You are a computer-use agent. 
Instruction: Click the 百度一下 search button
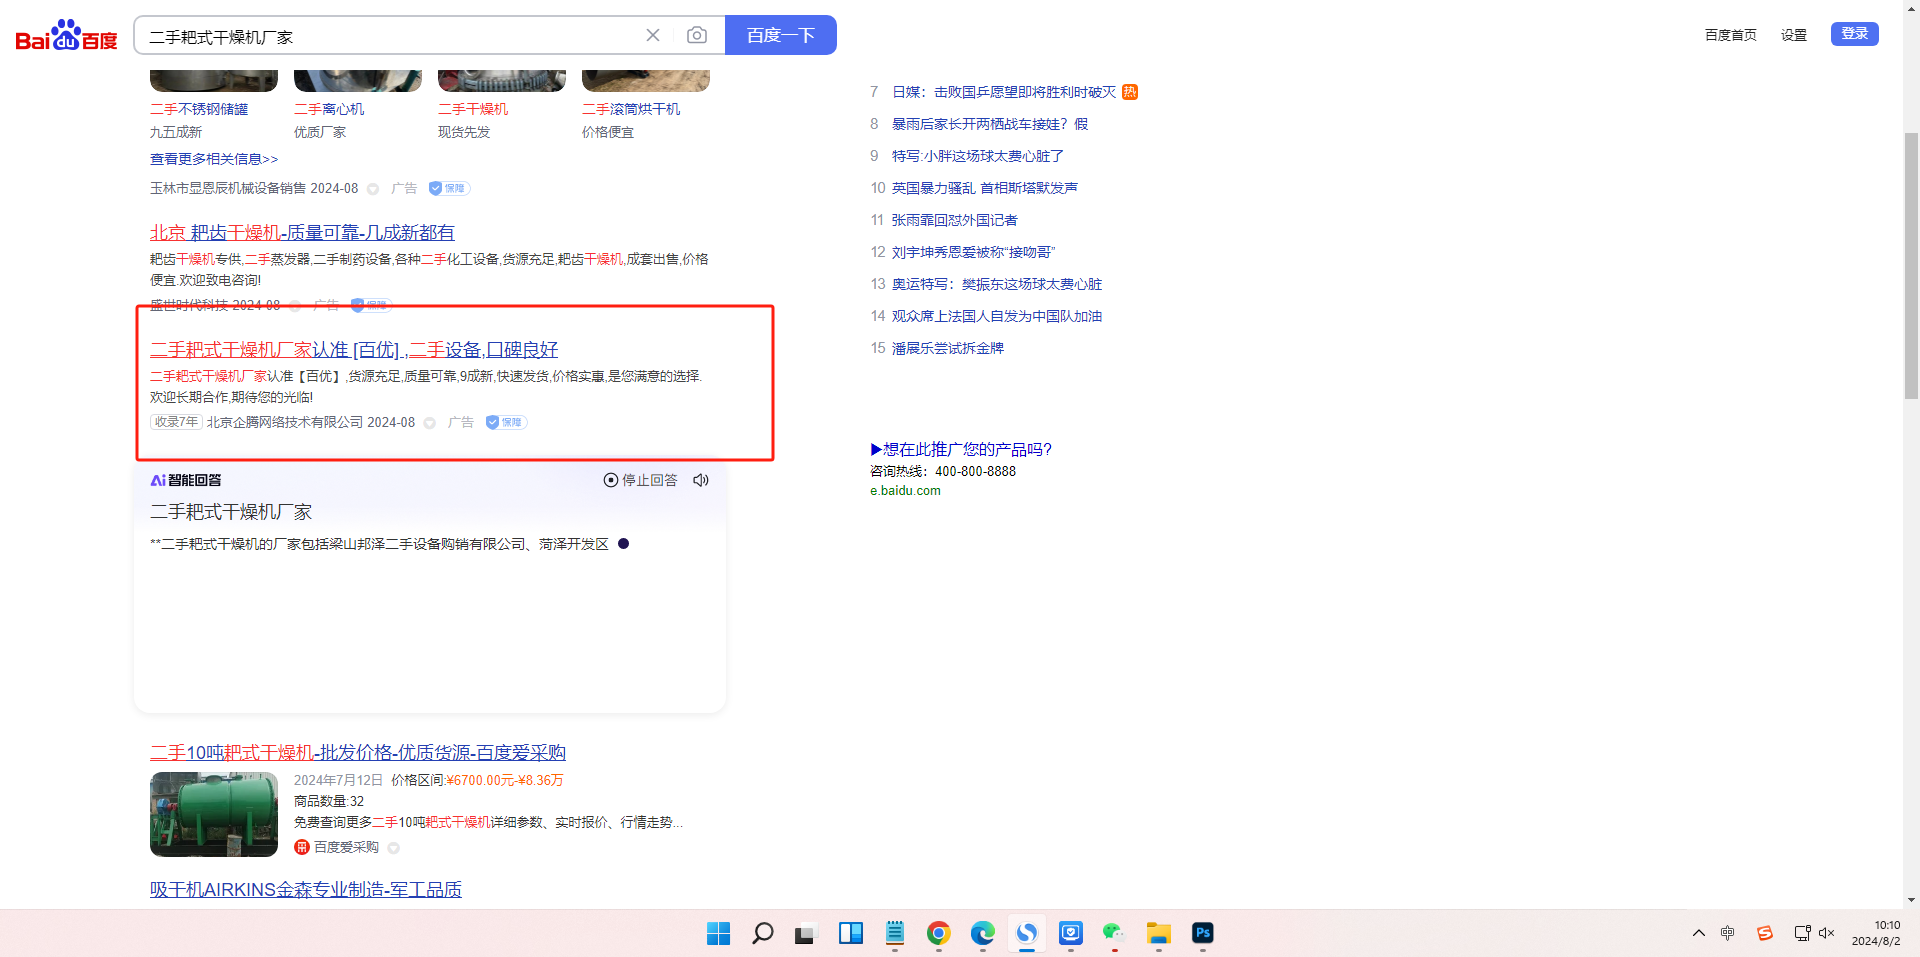[x=781, y=35]
